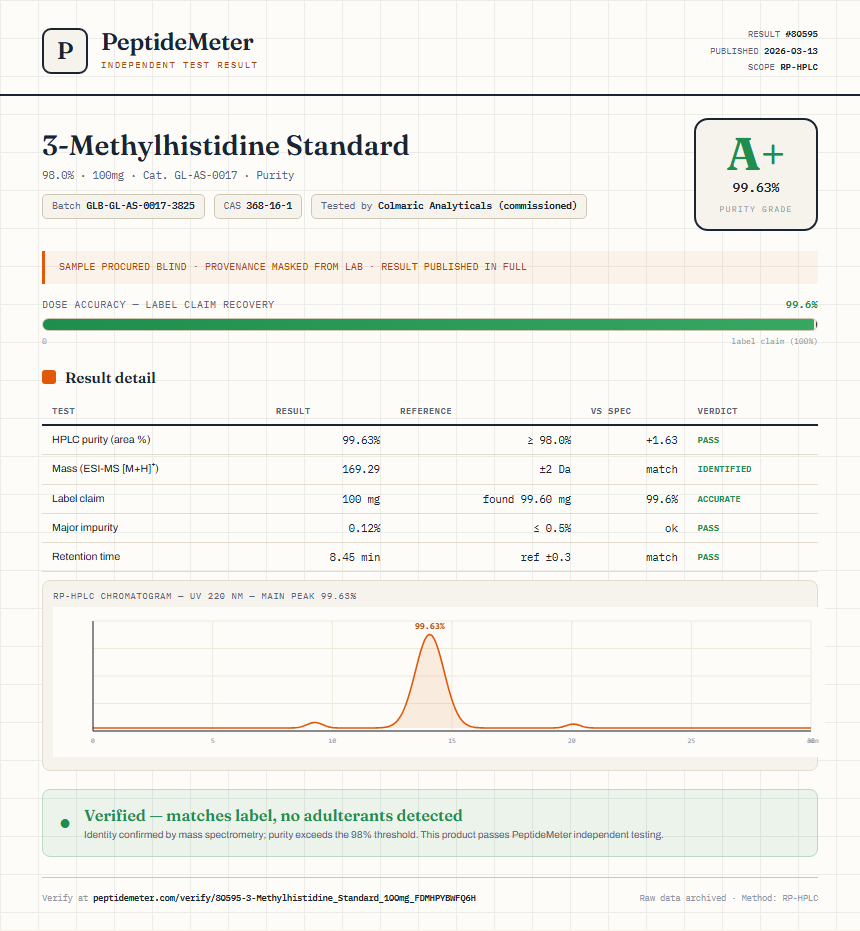Image resolution: width=860 pixels, height=931 pixels.
Task: Click the PASS verdict in HPLC purity row
Action: point(708,440)
